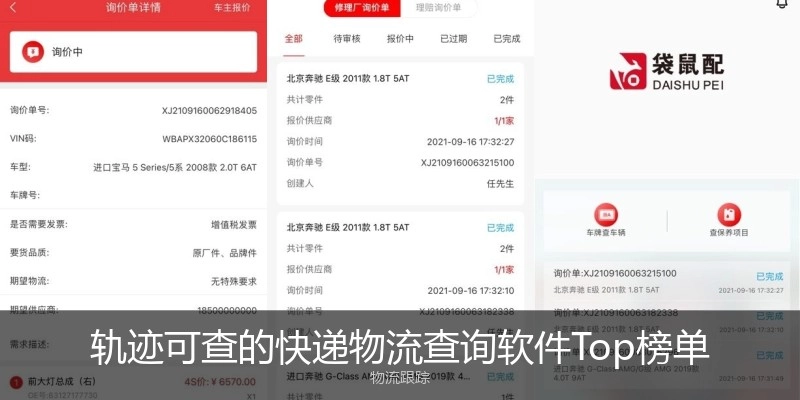Click the 4S价: ¥6570.00 price

pos(220,381)
